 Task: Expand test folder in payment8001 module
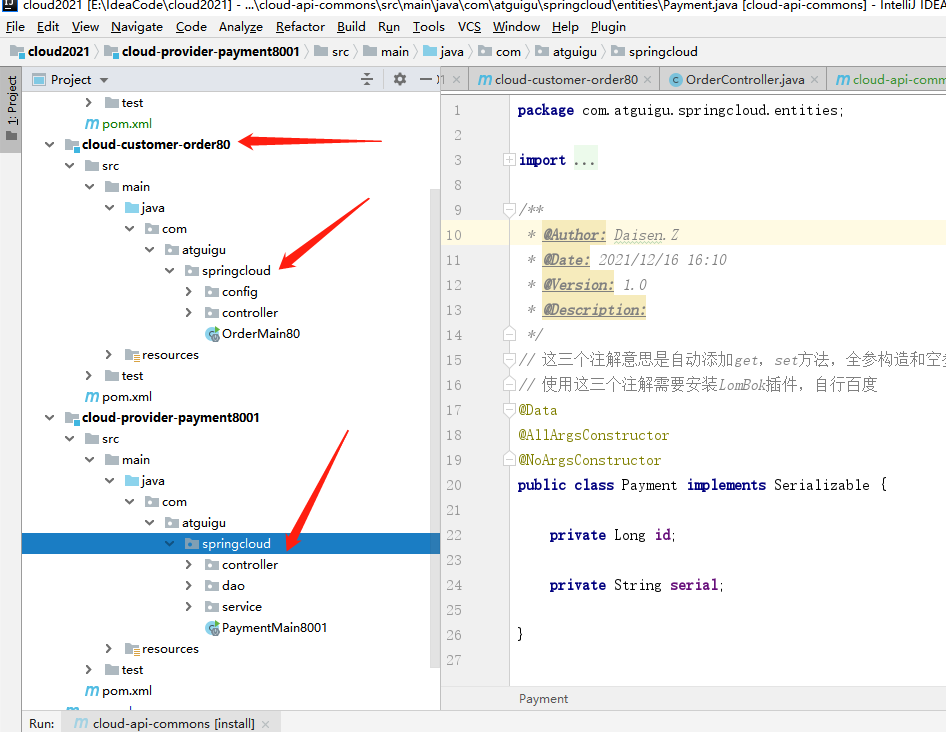click(x=89, y=670)
